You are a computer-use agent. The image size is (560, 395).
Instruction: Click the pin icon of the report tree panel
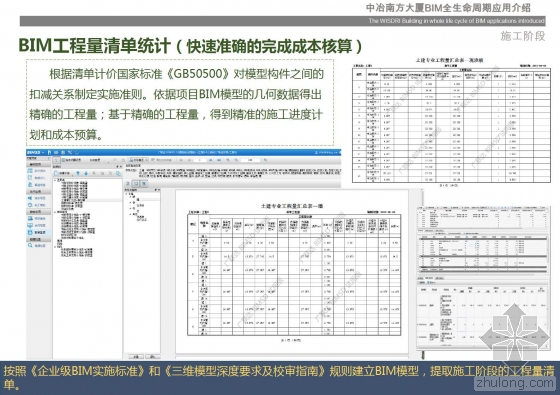click(117, 166)
